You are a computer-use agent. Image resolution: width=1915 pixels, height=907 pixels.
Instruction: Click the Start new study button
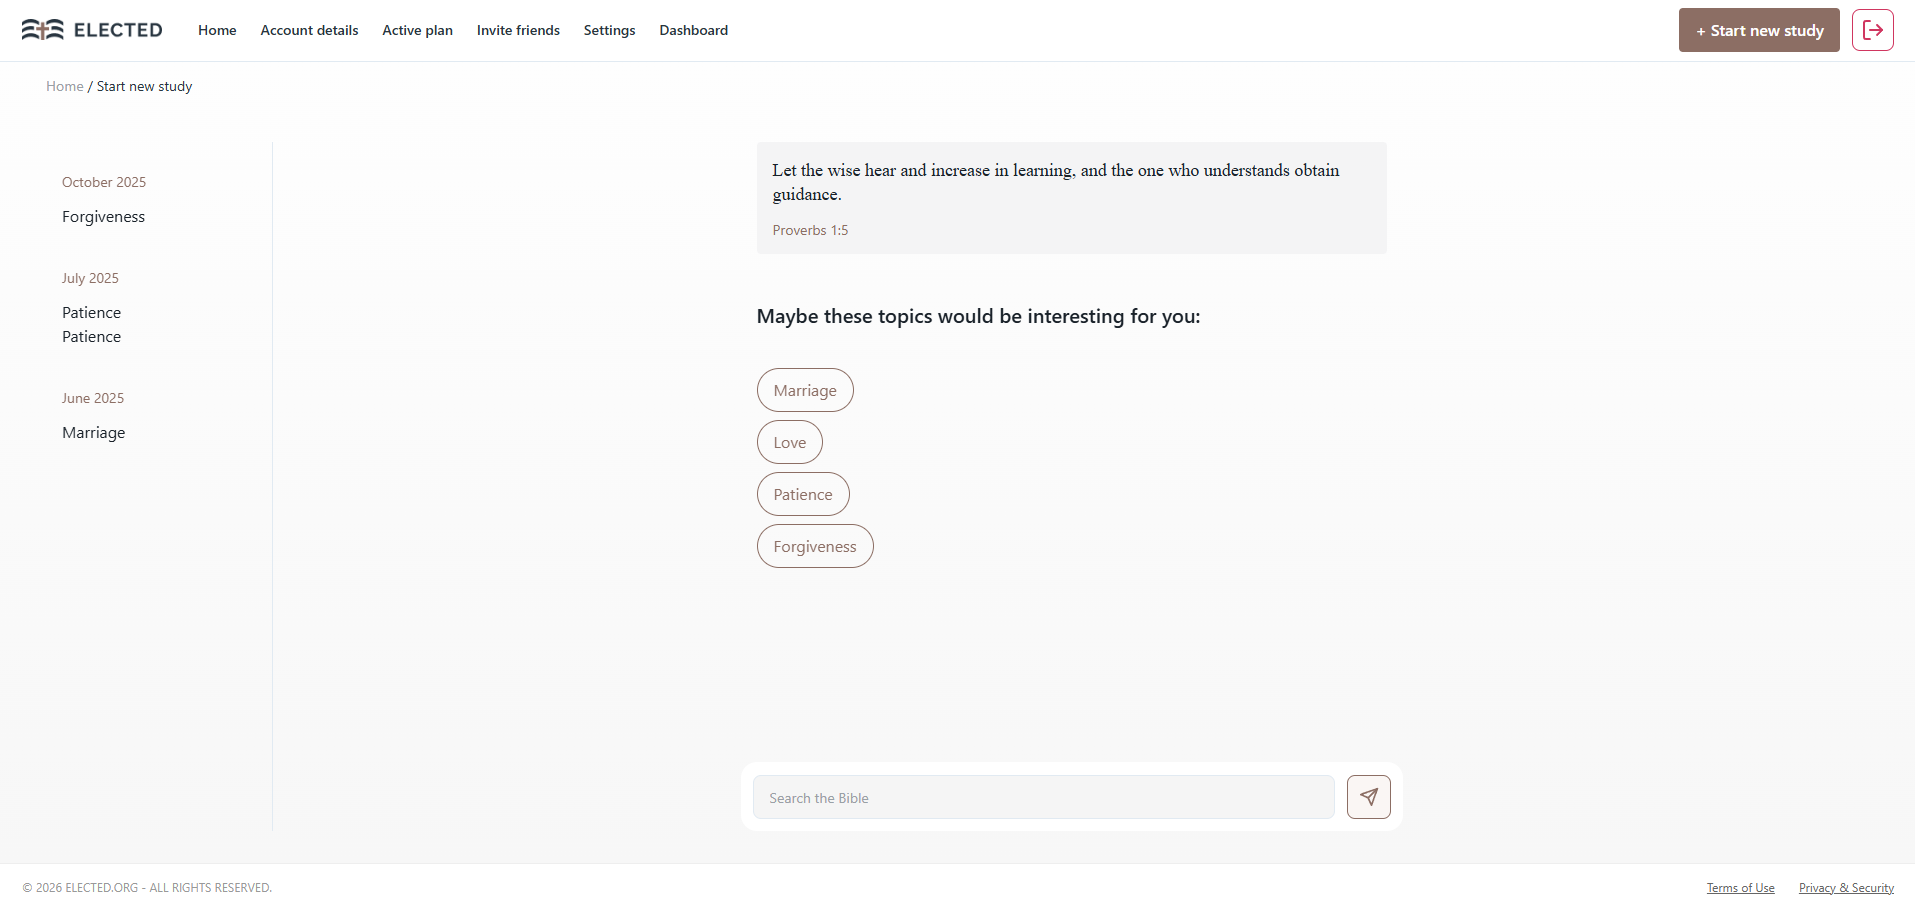(1759, 30)
